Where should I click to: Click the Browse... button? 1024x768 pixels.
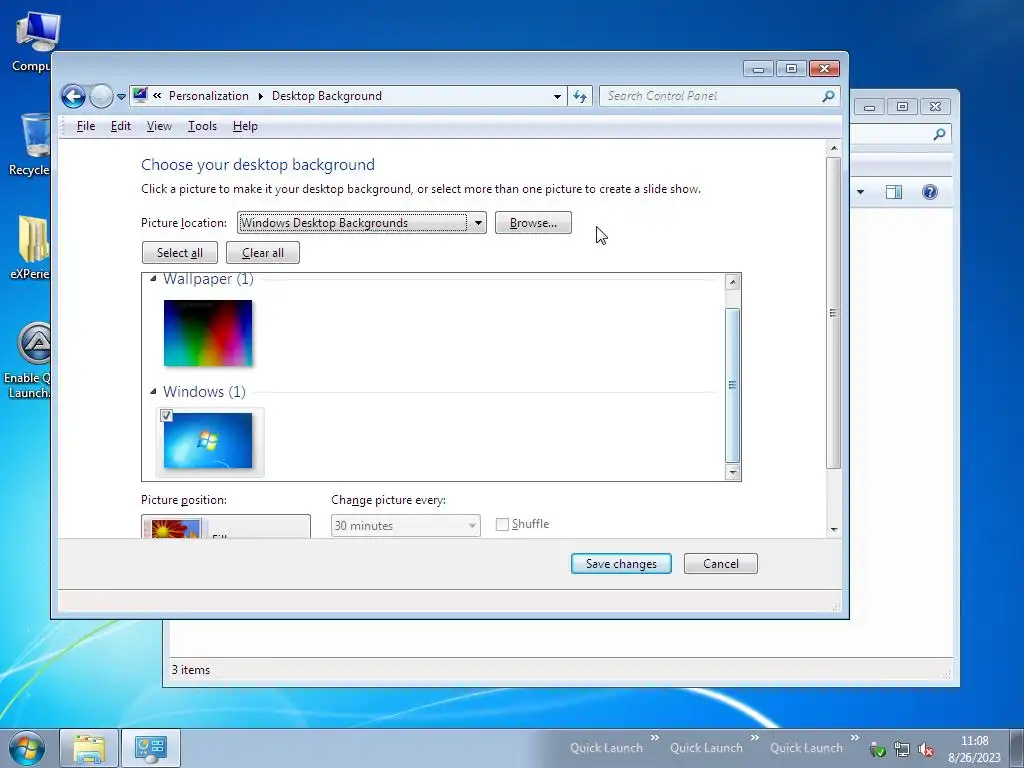coord(533,223)
